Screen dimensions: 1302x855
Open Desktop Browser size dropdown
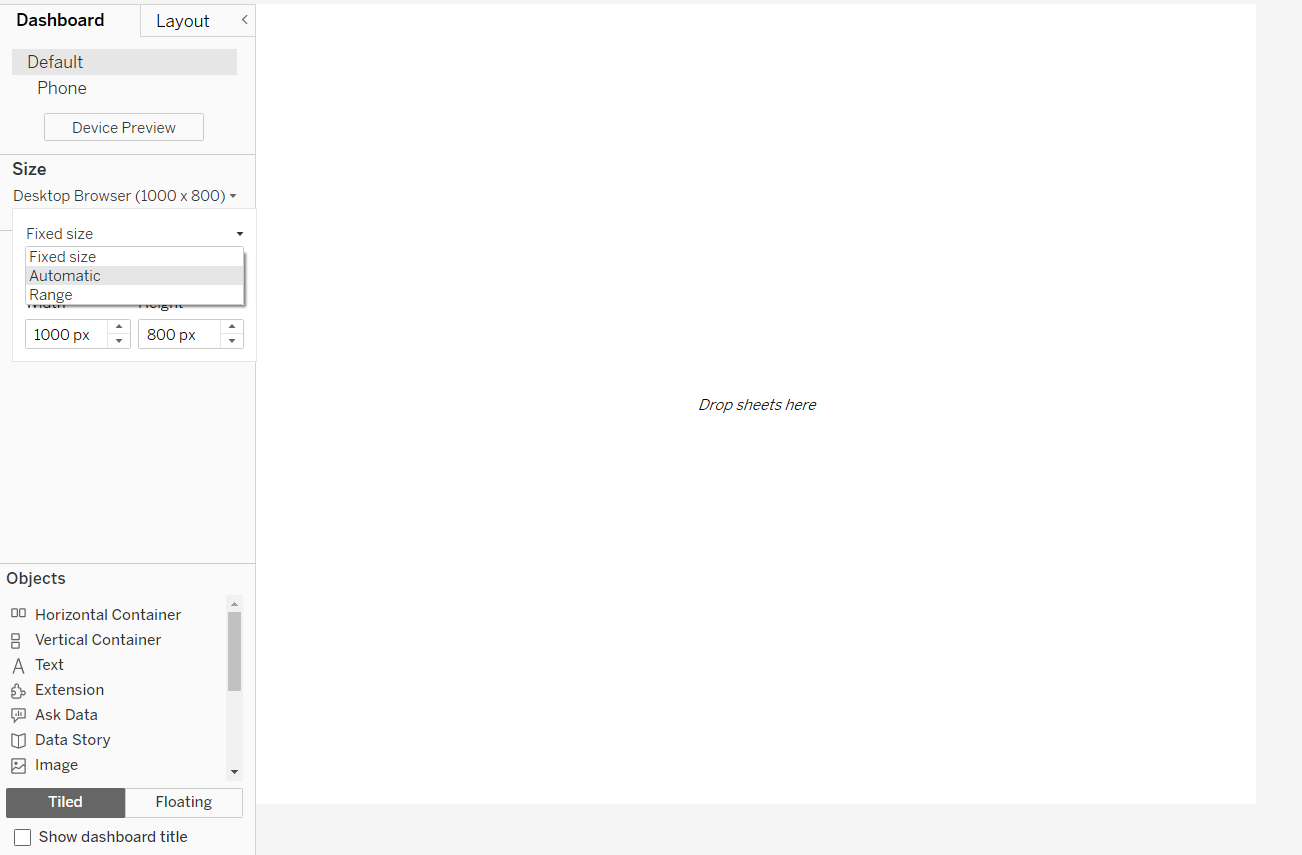(x=125, y=196)
